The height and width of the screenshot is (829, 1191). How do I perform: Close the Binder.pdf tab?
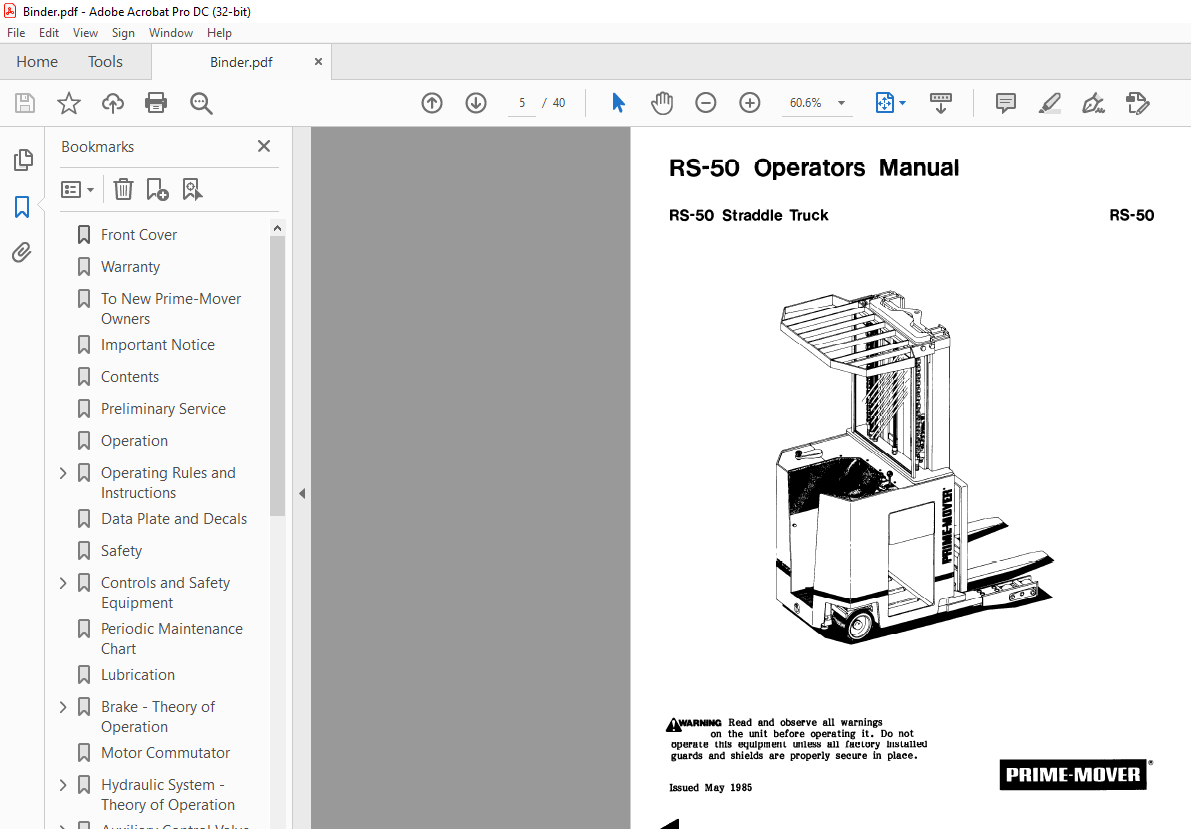pyautogui.click(x=318, y=62)
